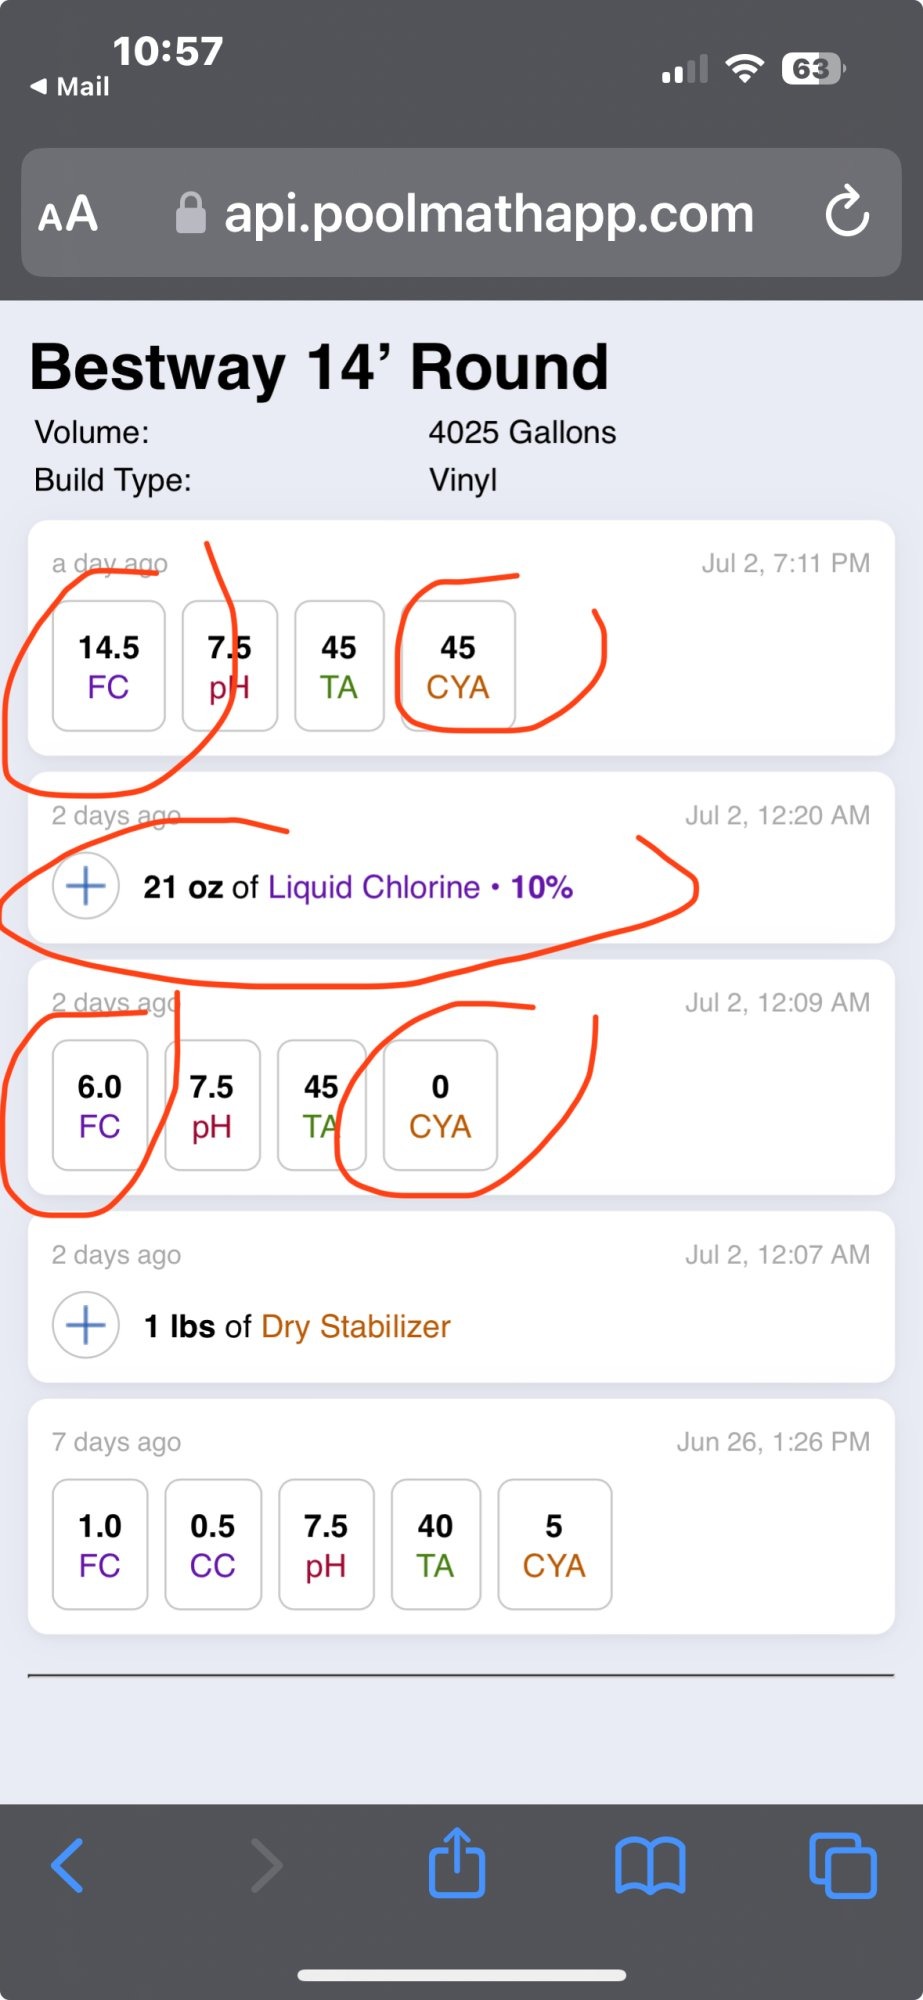Open the bookmarks book icon

point(650,1866)
